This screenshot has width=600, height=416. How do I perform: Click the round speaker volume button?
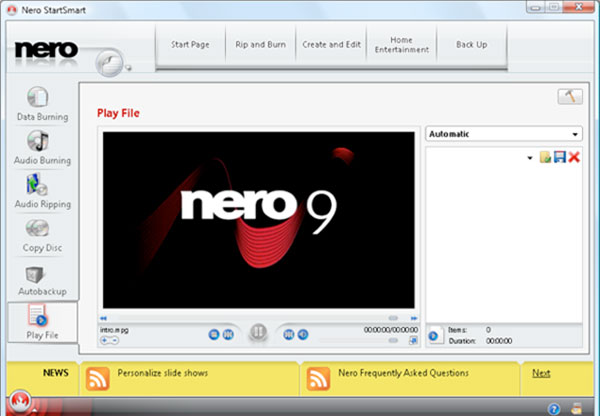(x=303, y=335)
